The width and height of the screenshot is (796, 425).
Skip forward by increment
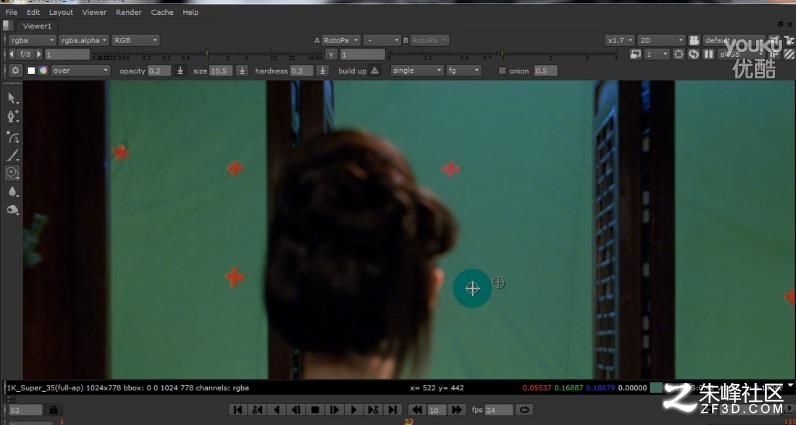[x=456, y=409]
